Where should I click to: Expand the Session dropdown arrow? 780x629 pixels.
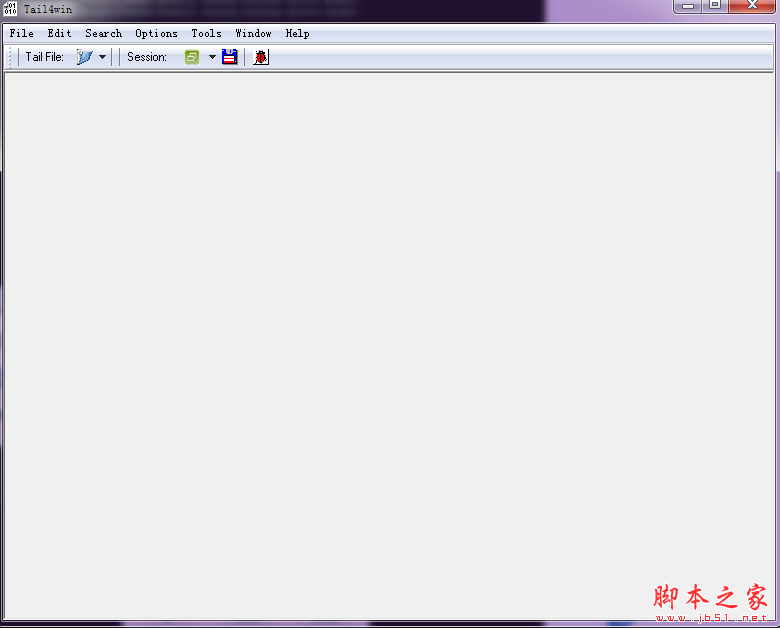(x=212, y=57)
